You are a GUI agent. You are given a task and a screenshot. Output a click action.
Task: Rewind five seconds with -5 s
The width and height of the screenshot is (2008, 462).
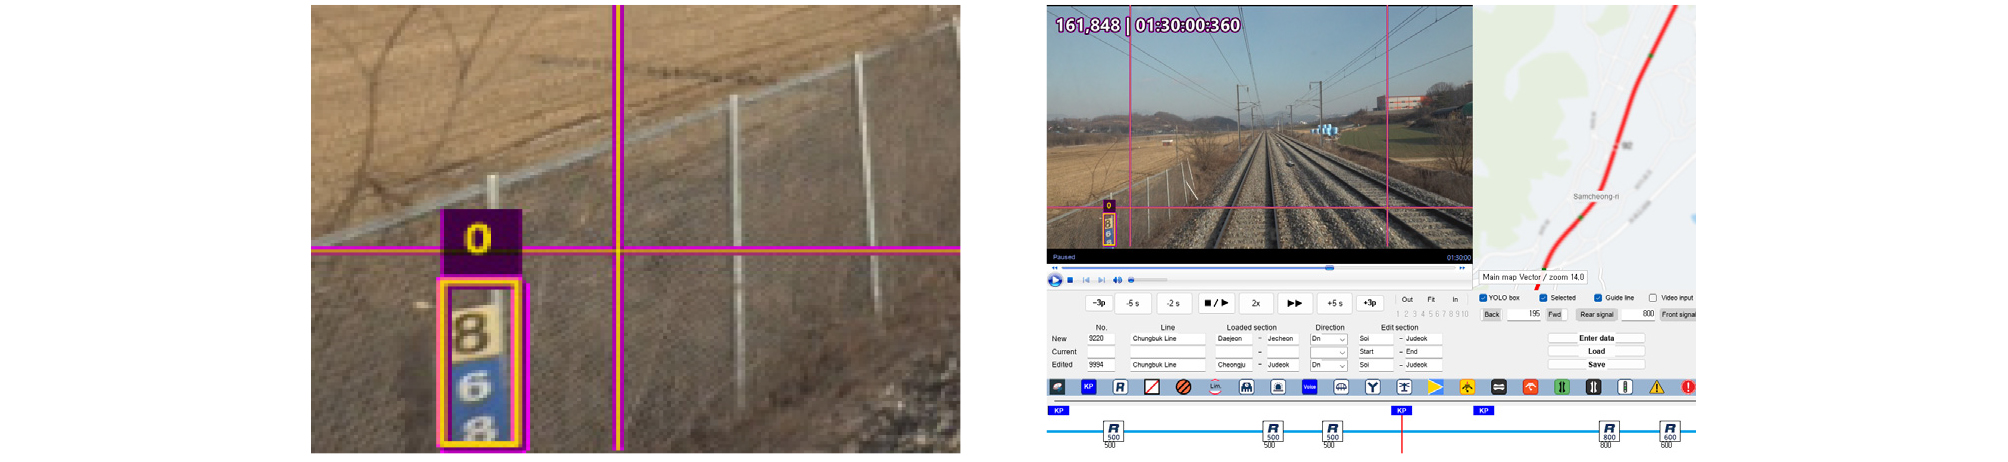pos(1133,303)
